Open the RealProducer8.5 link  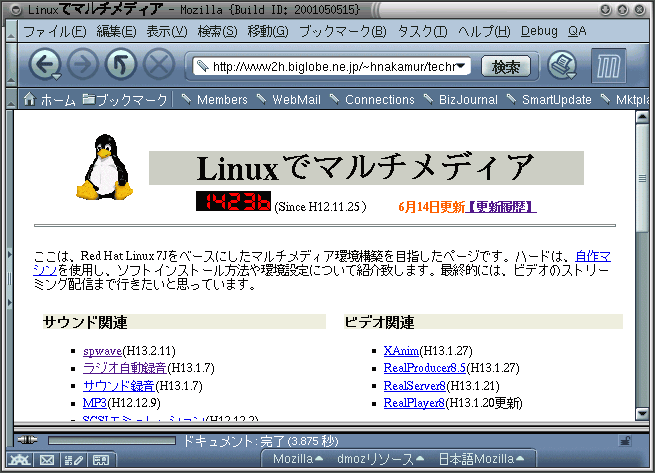coord(425,368)
